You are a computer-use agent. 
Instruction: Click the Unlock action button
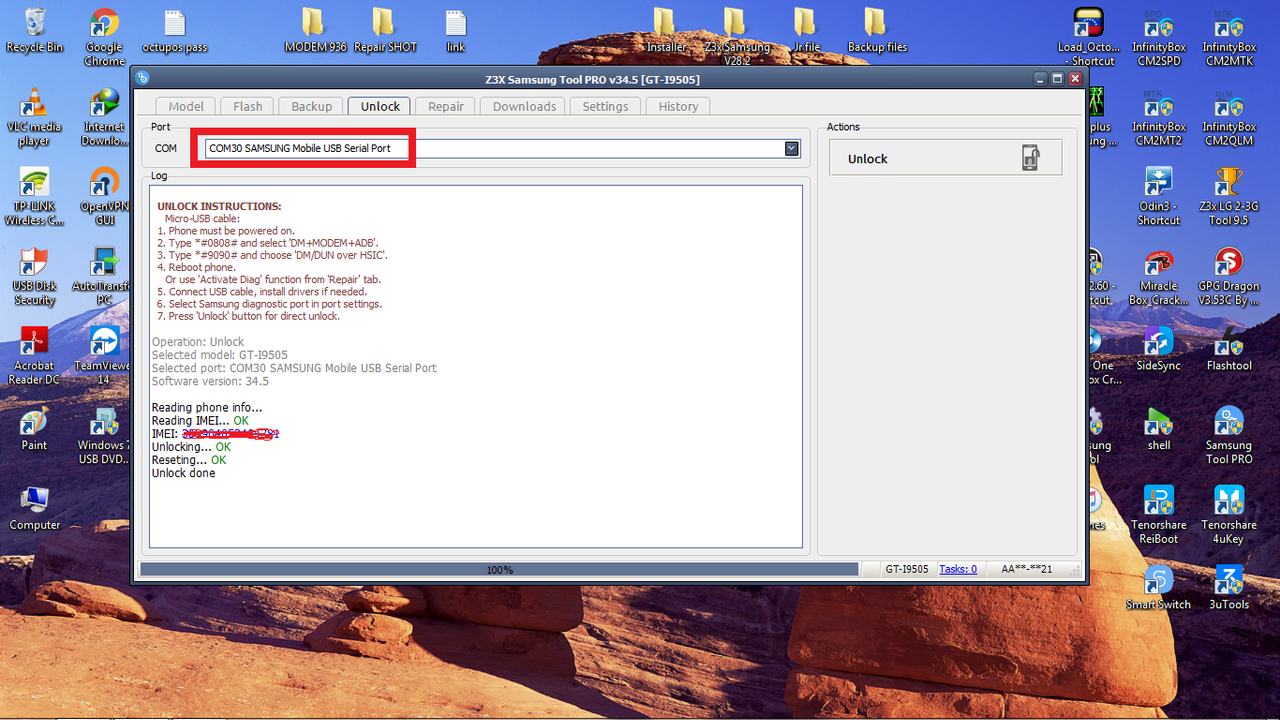[x=946, y=158]
